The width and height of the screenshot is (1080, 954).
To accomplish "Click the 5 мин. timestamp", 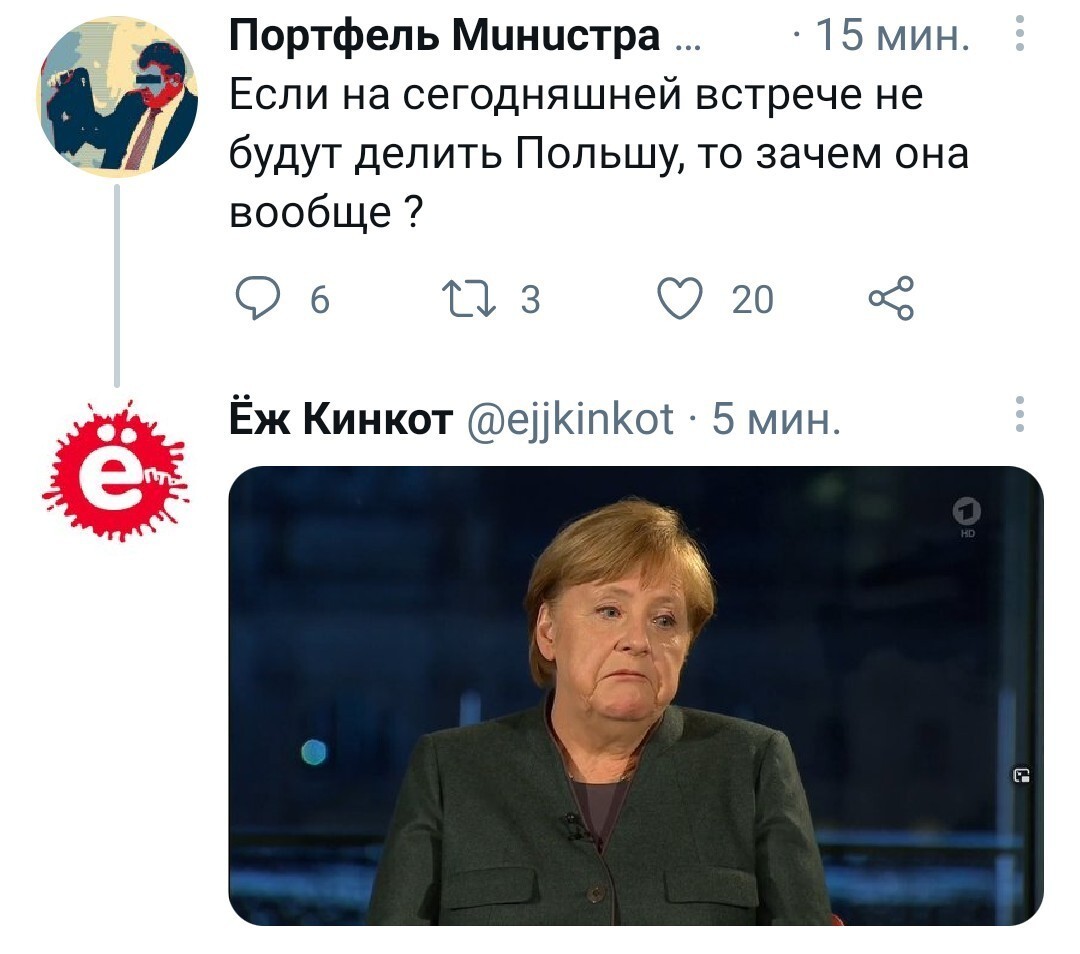I will [776, 418].
